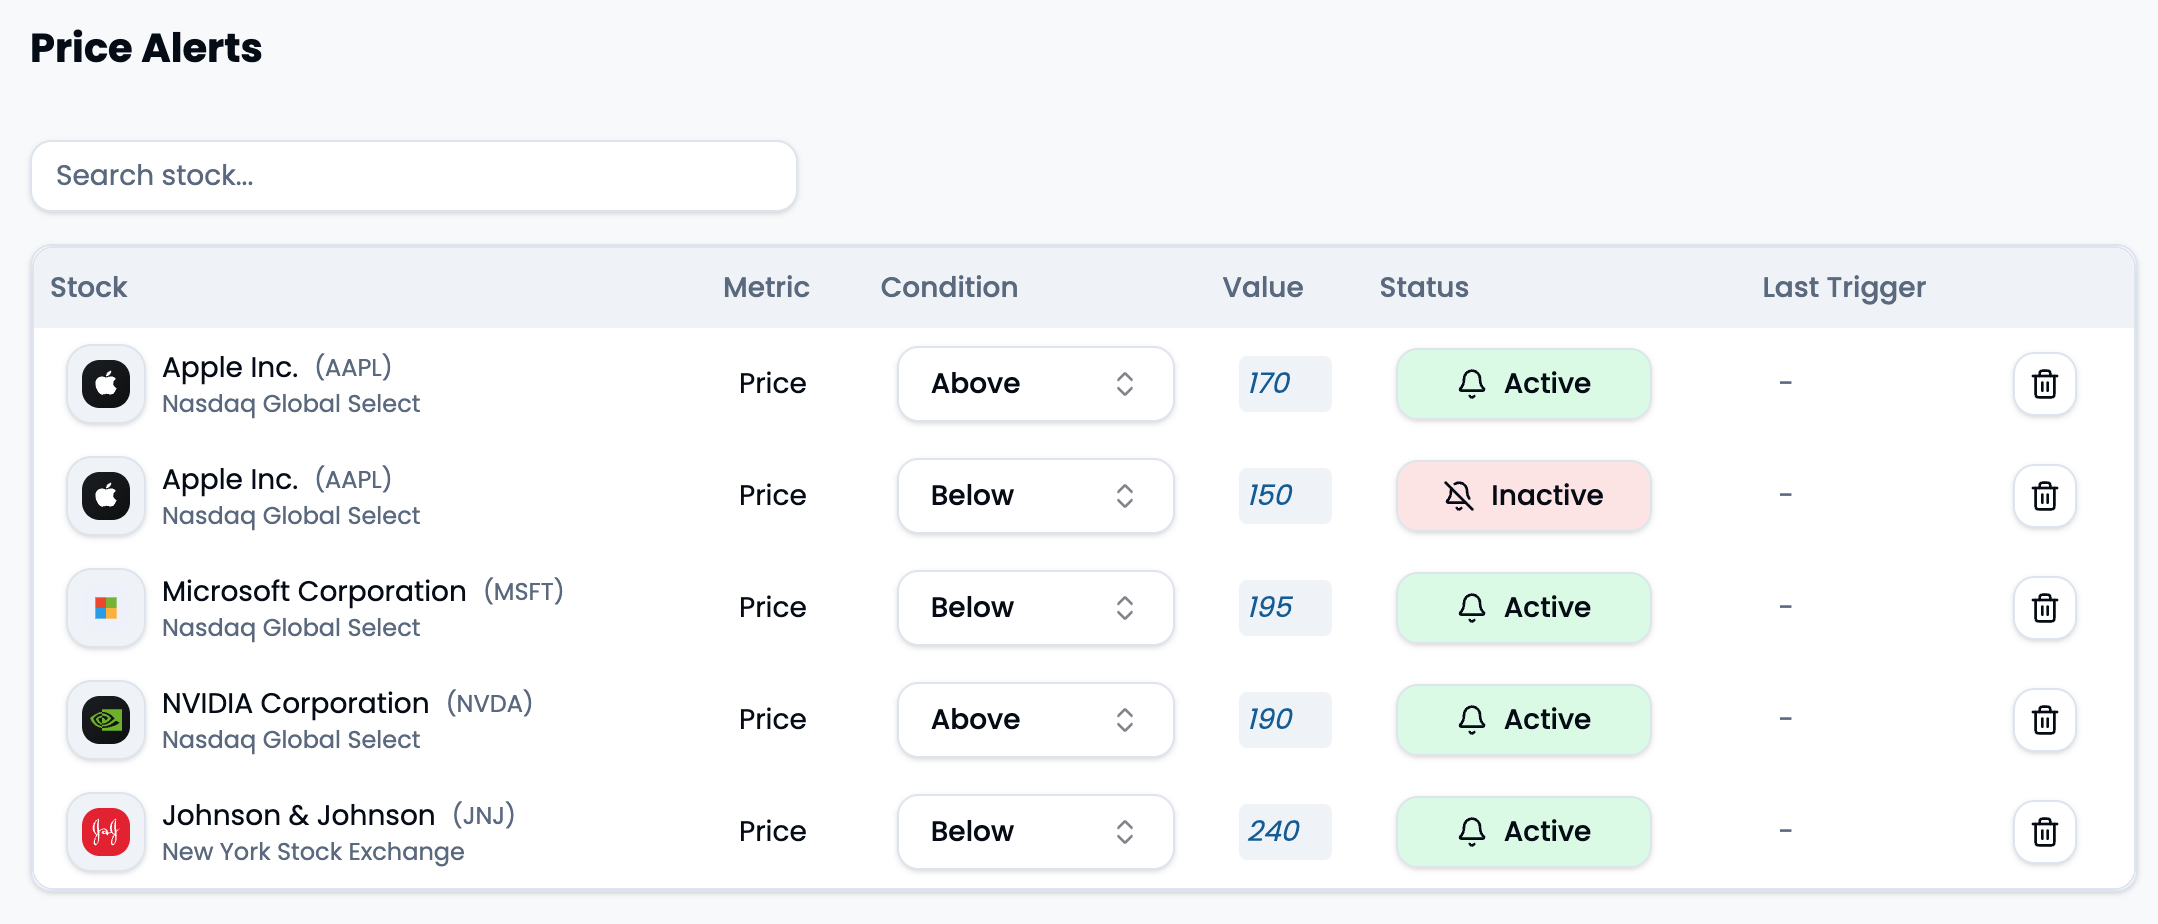
Task: Delete the Microsoft price alert
Action: tap(2044, 608)
